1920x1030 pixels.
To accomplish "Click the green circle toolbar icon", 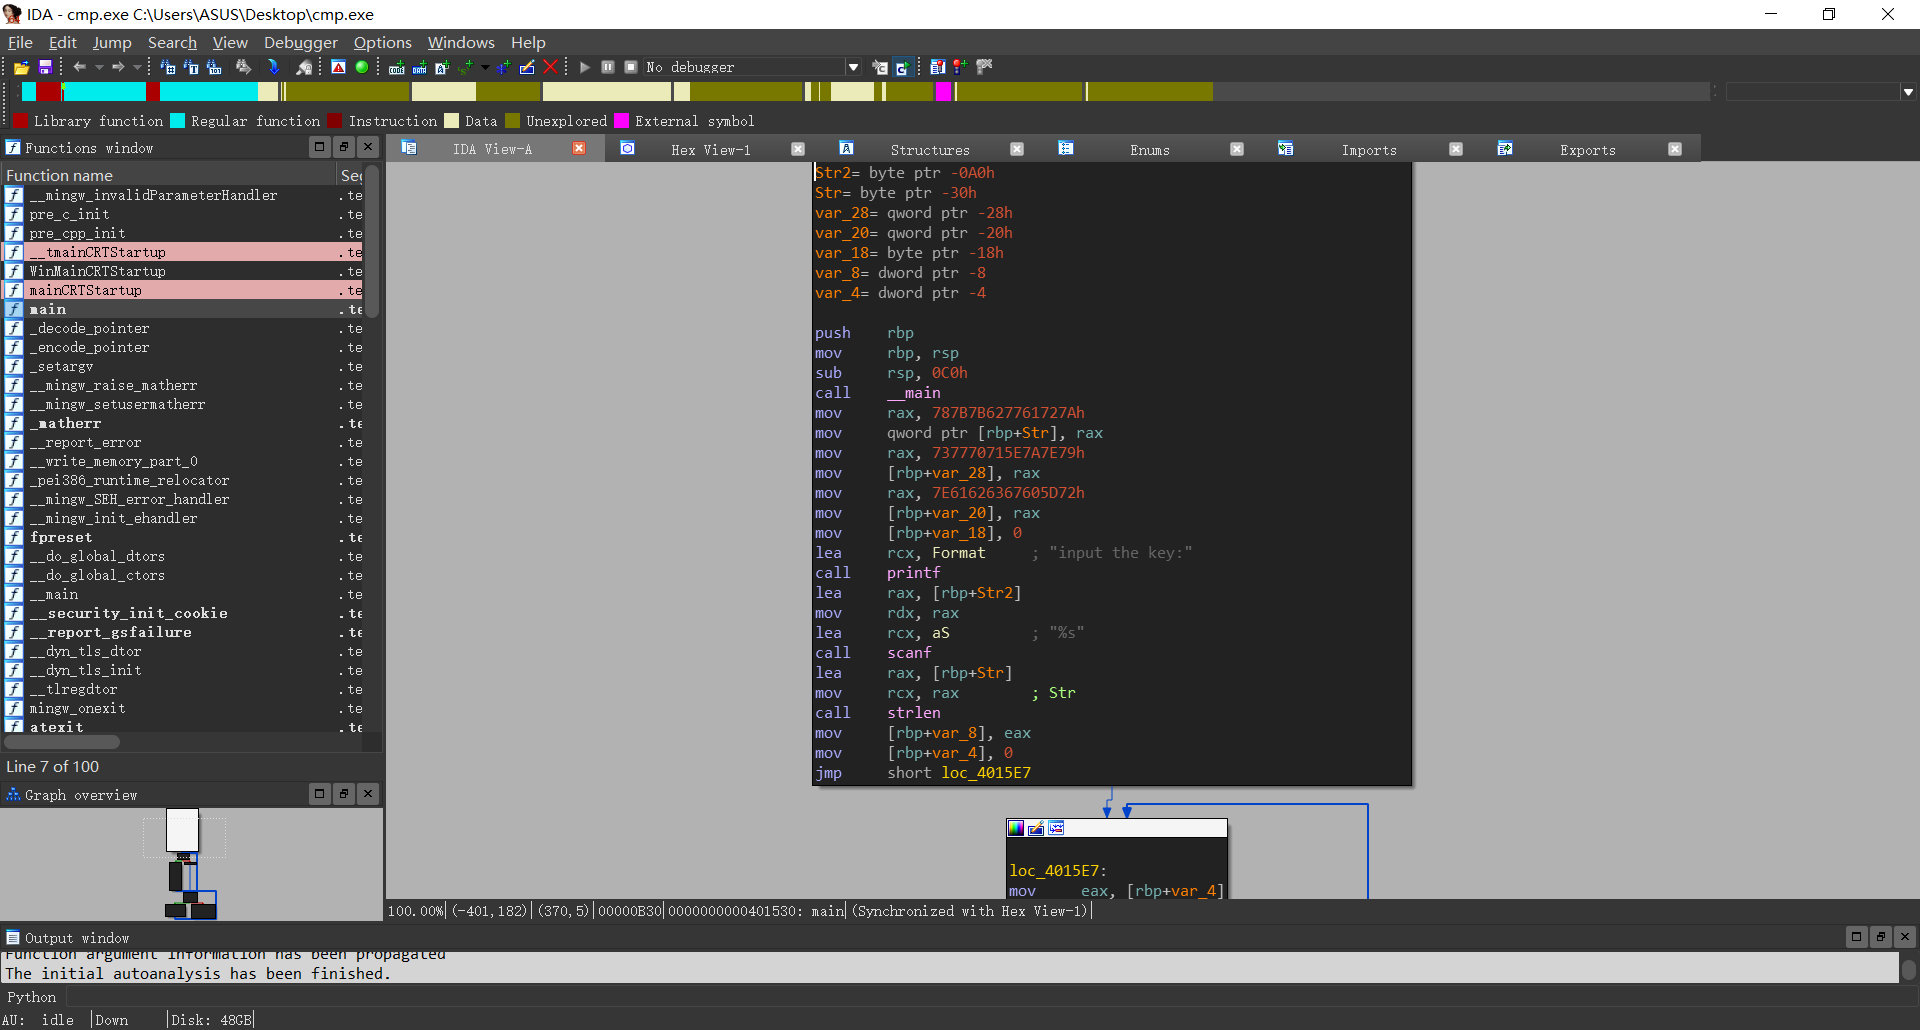I will [362, 67].
